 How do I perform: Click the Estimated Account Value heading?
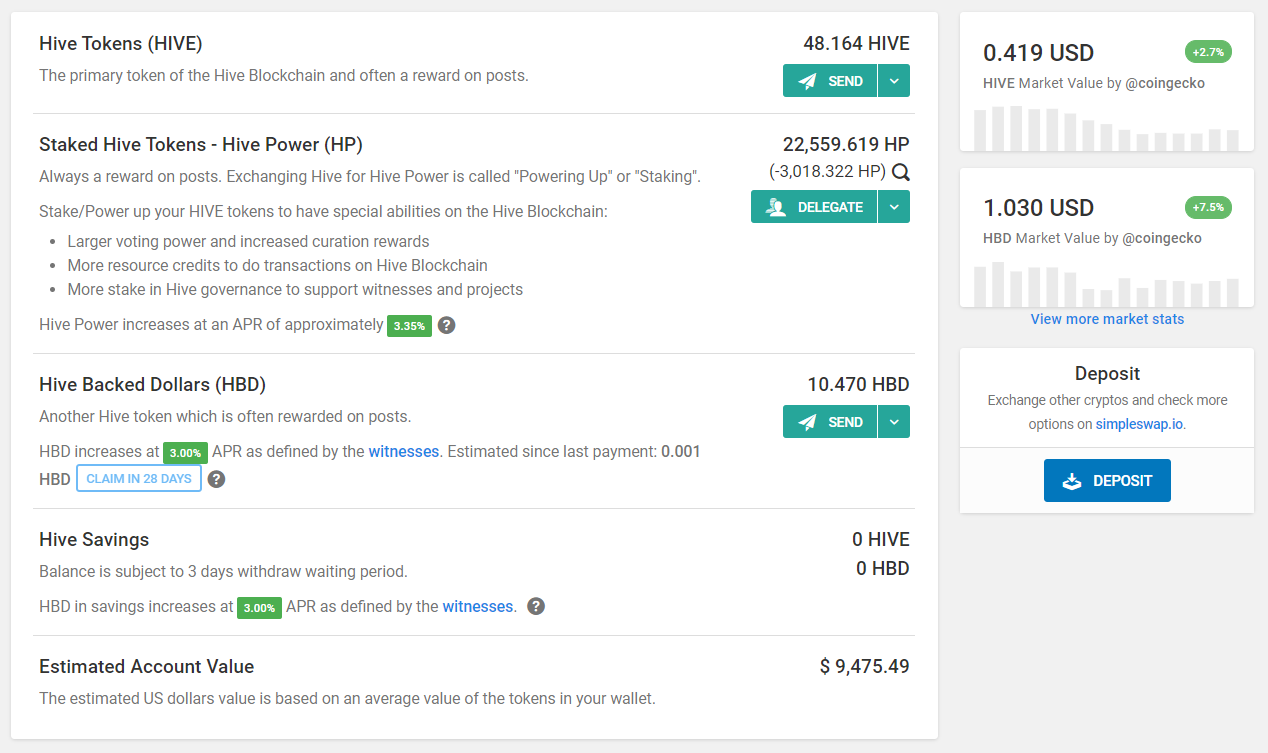146,667
